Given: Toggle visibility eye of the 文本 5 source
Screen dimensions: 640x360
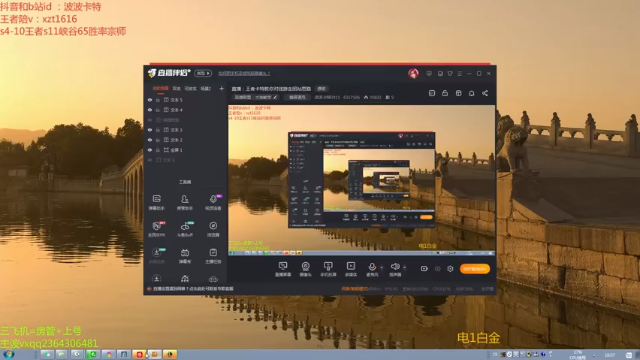Looking at the screenshot, I should click(150, 100).
